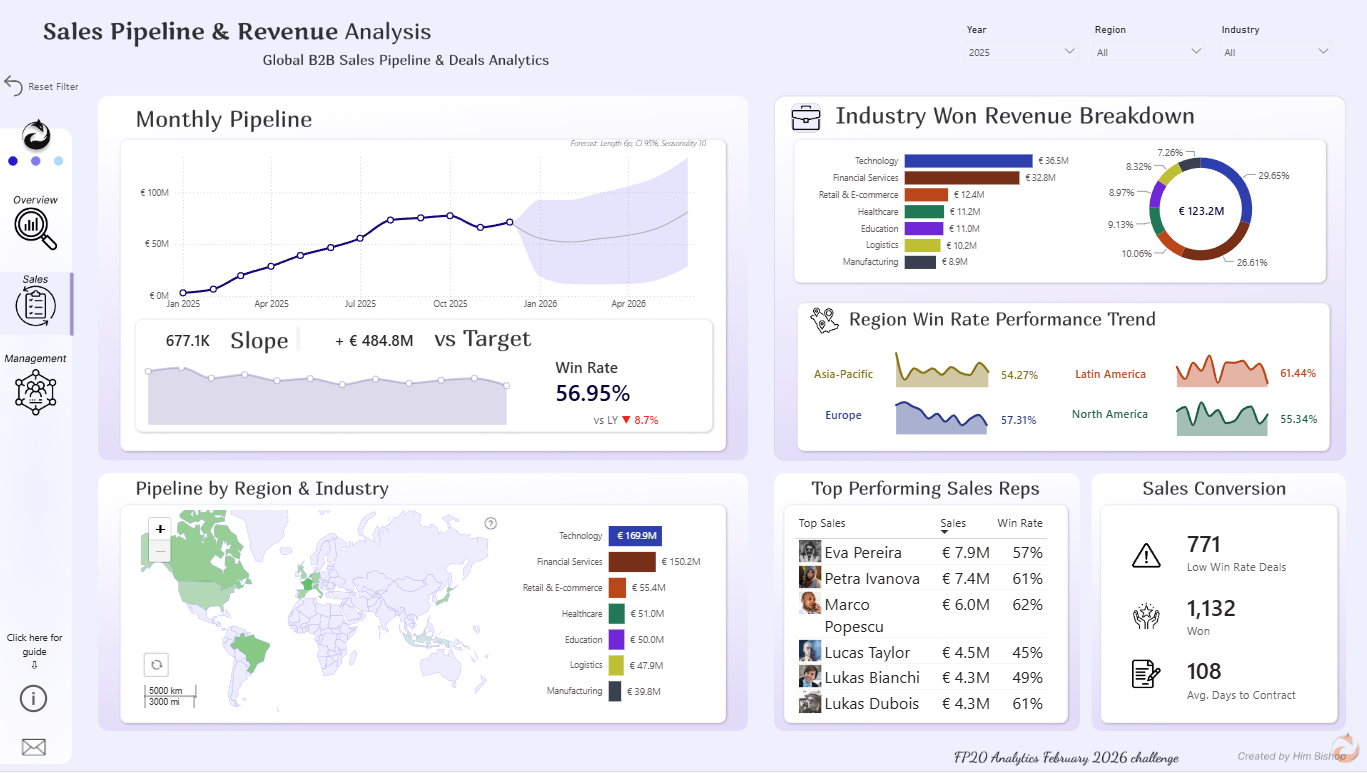The height and width of the screenshot is (773, 1367).
Task: Click the North America win rate sparkline
Action: [1222, 419]
